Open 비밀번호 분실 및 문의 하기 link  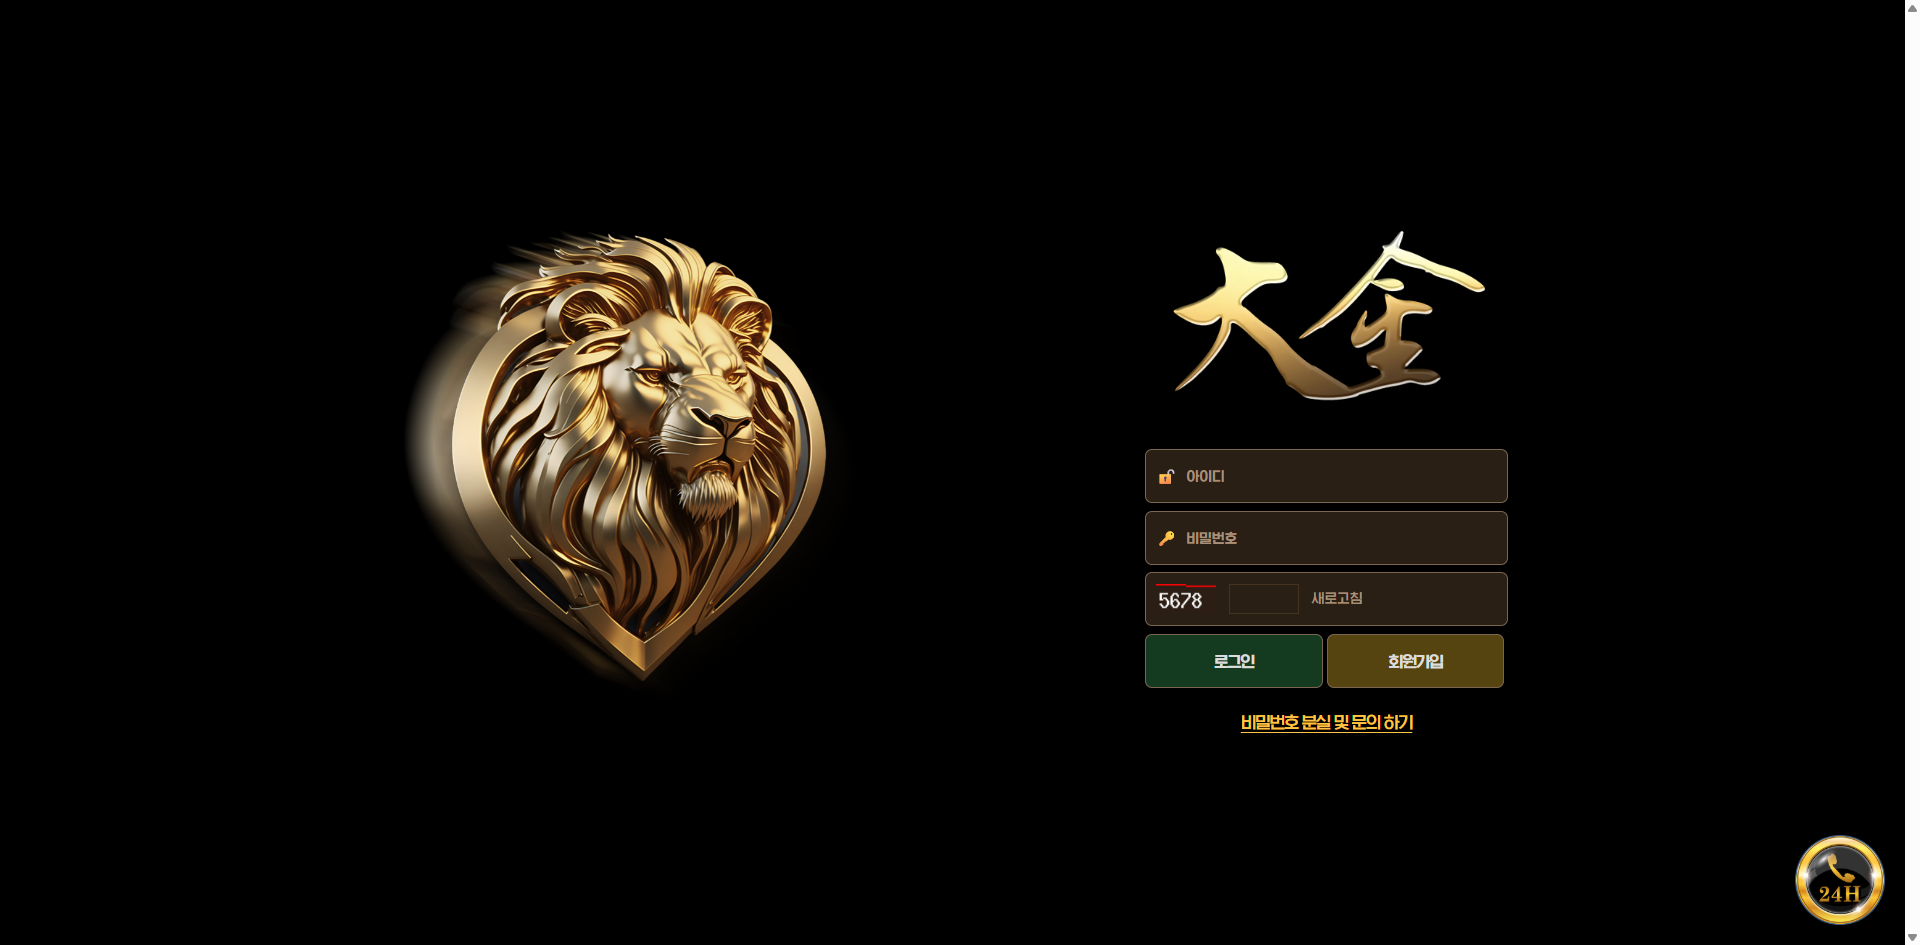(1327, 722)
